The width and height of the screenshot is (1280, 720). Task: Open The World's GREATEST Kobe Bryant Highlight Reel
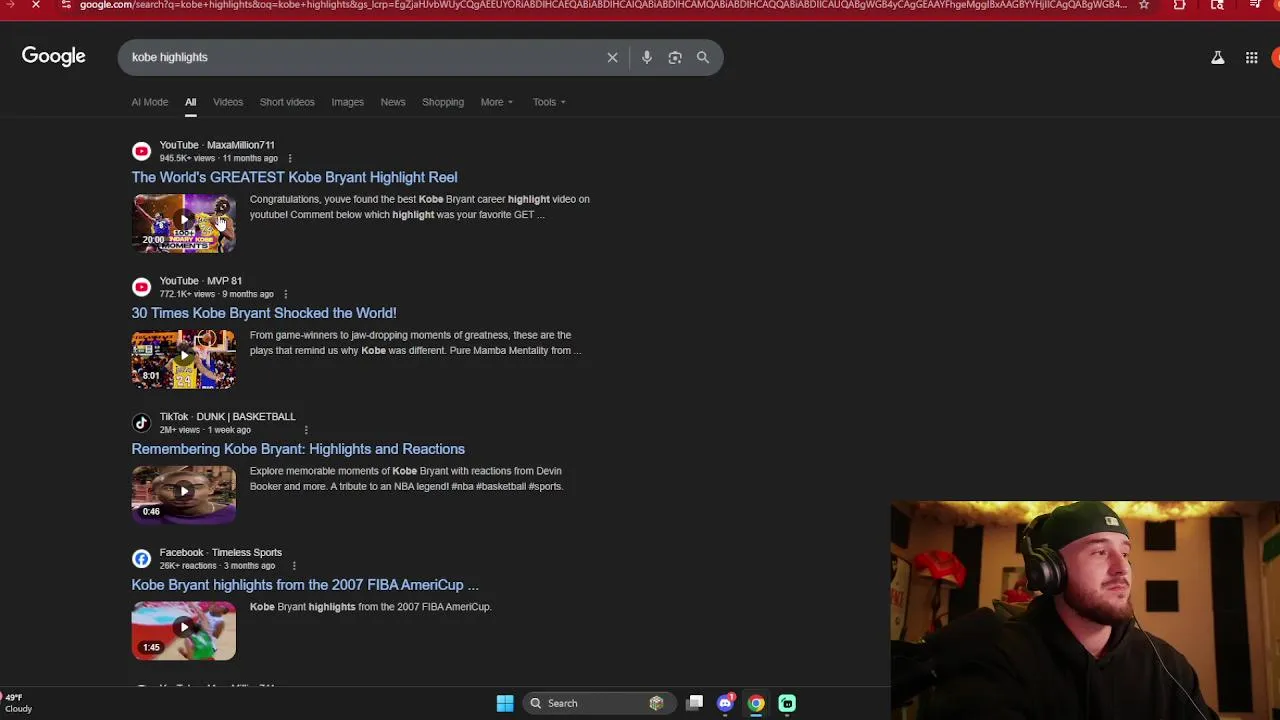(294, 177)
